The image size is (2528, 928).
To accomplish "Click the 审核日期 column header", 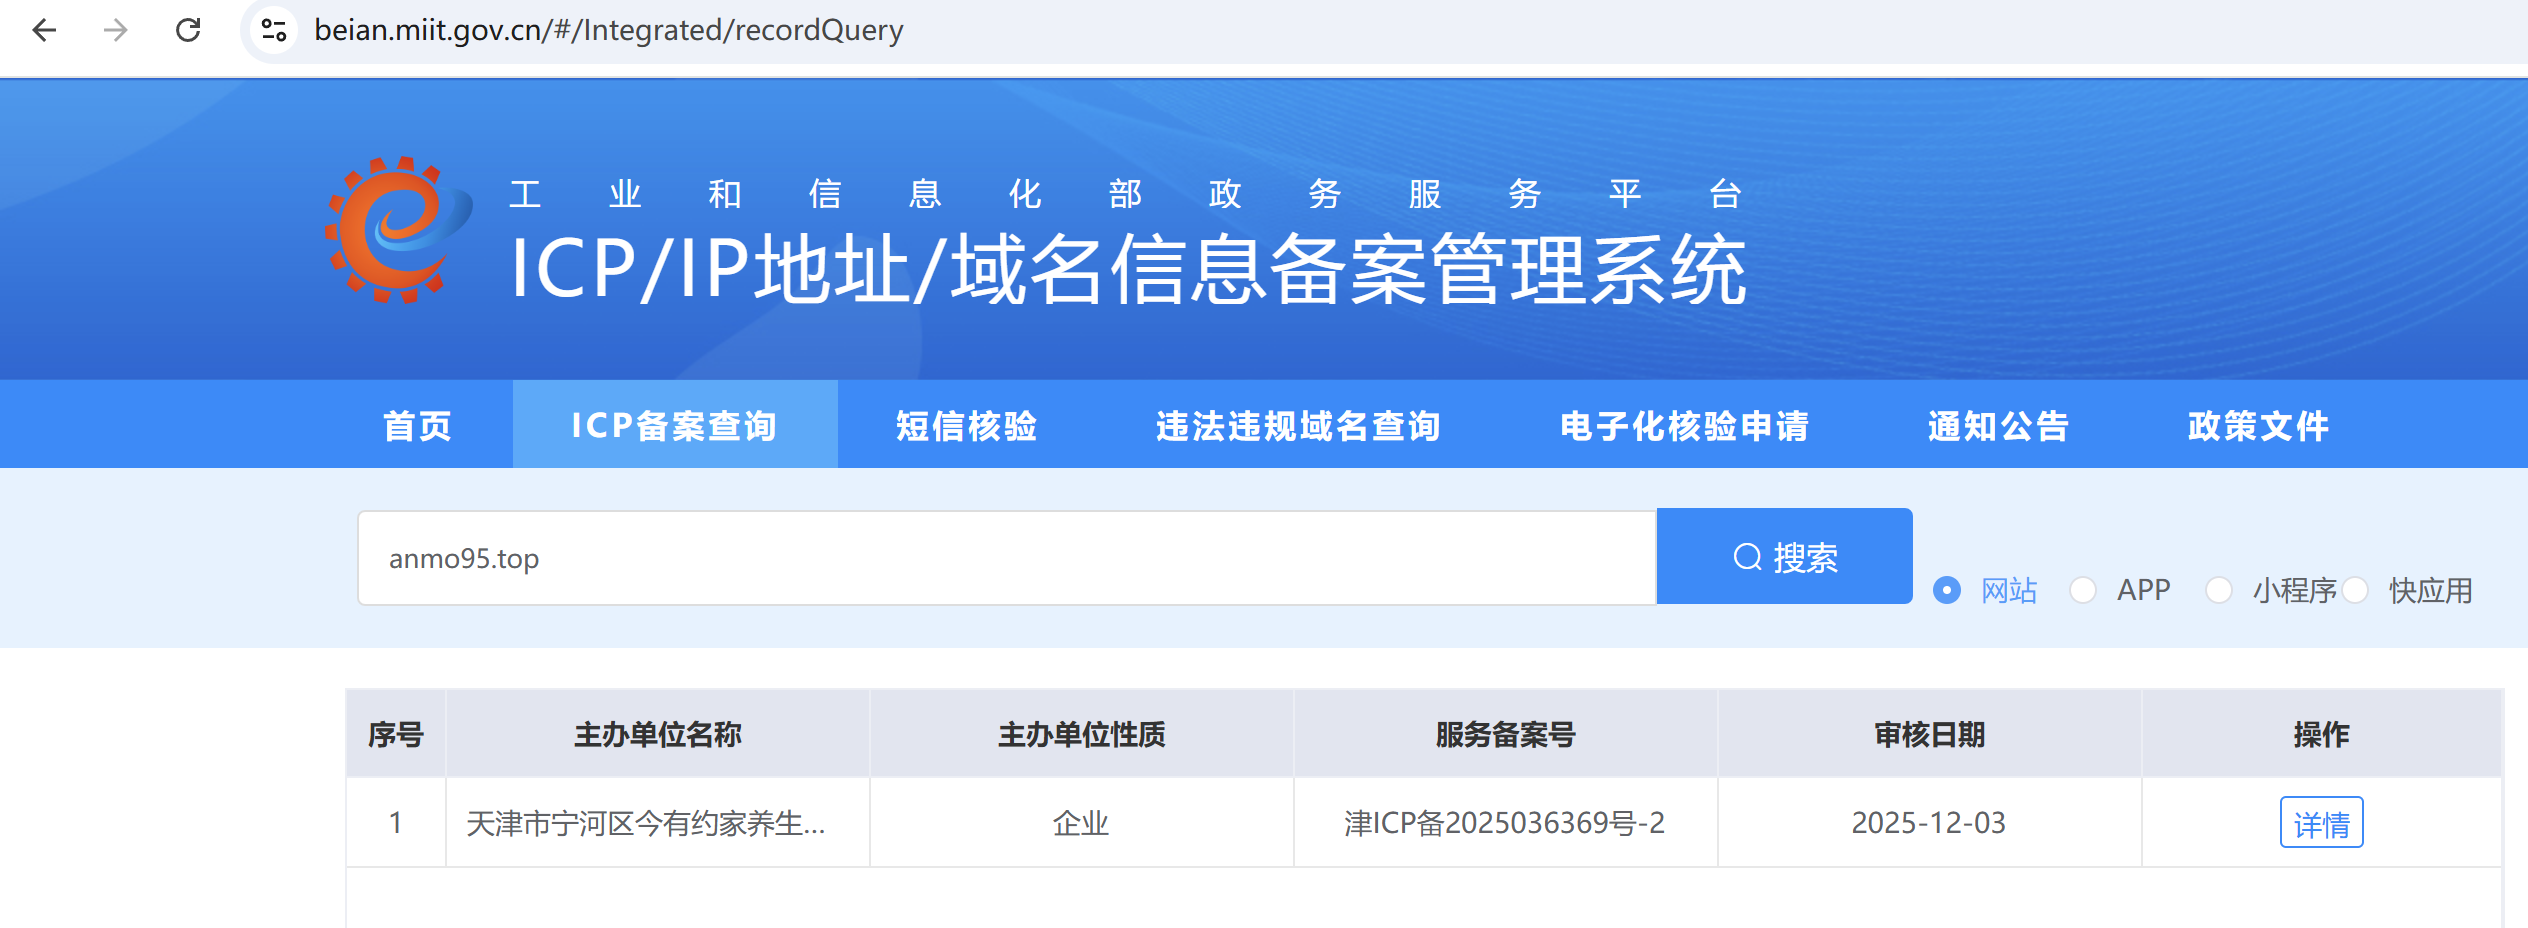I will coord(1930,734).
